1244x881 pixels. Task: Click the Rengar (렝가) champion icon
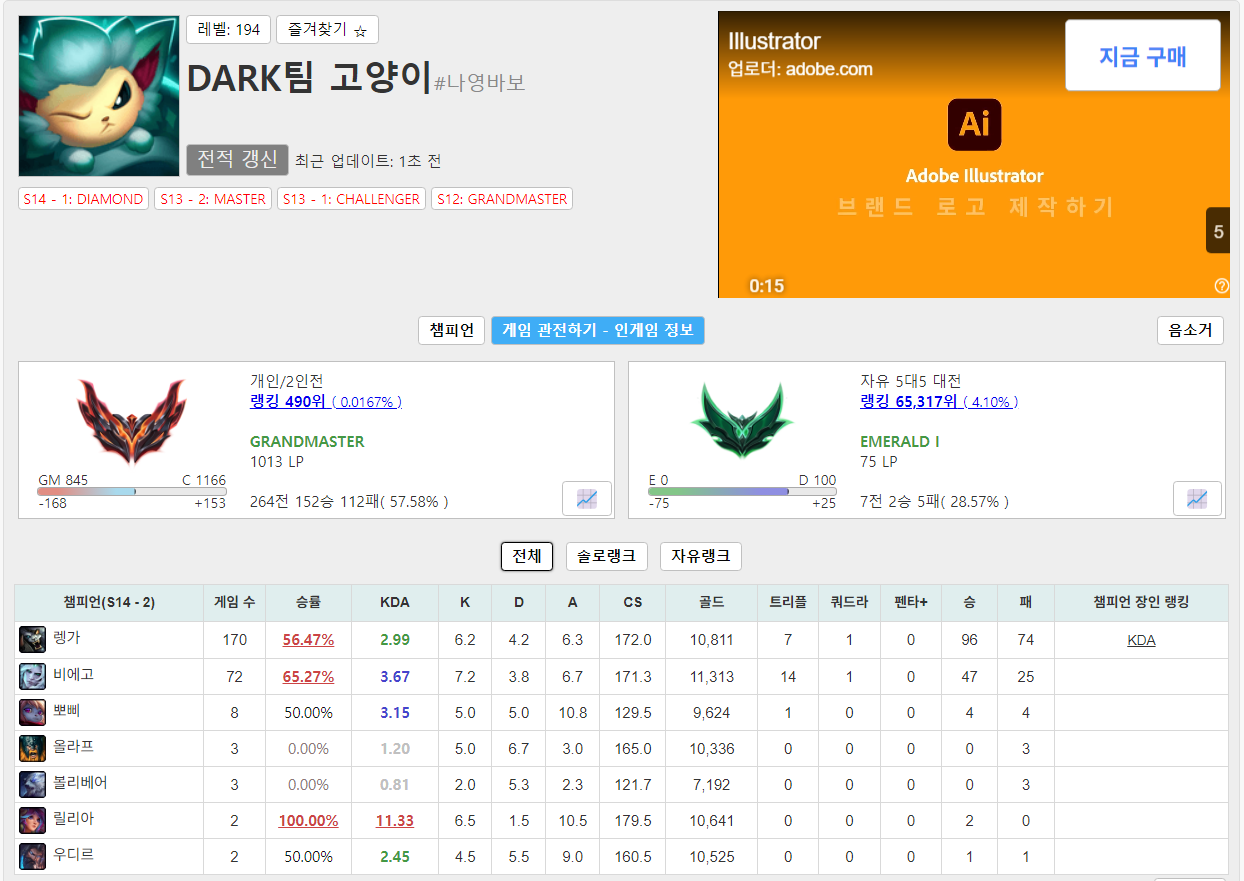(x=33, y=640)
